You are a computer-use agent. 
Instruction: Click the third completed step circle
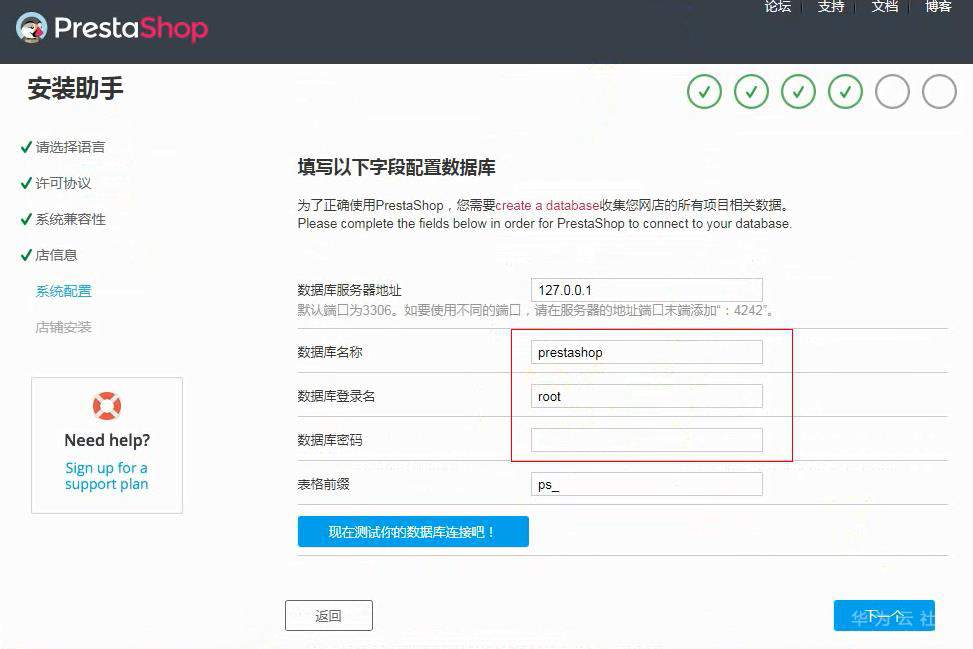point(799,92)
